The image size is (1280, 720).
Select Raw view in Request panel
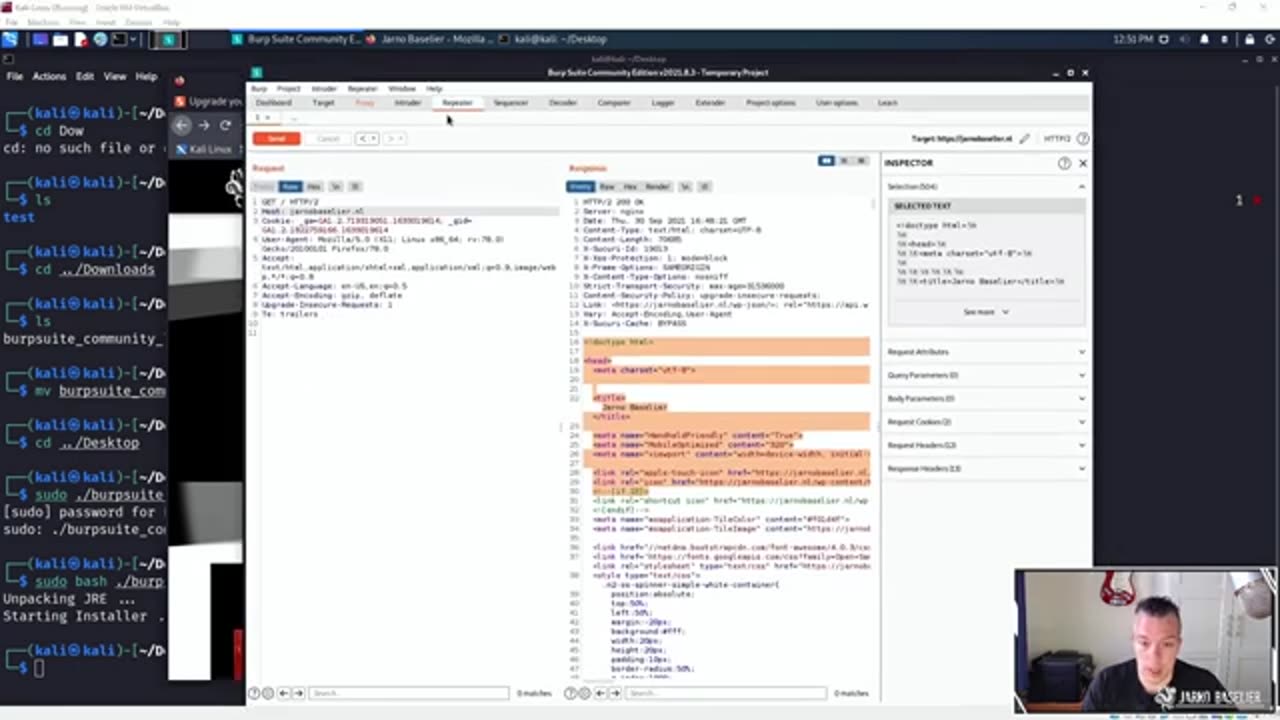point(289,187)
